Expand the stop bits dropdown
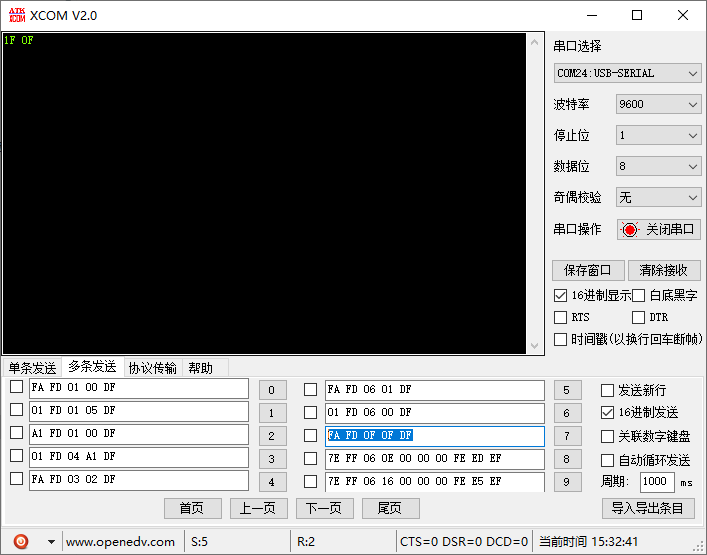The image size is (707, 555). [658, 135]
